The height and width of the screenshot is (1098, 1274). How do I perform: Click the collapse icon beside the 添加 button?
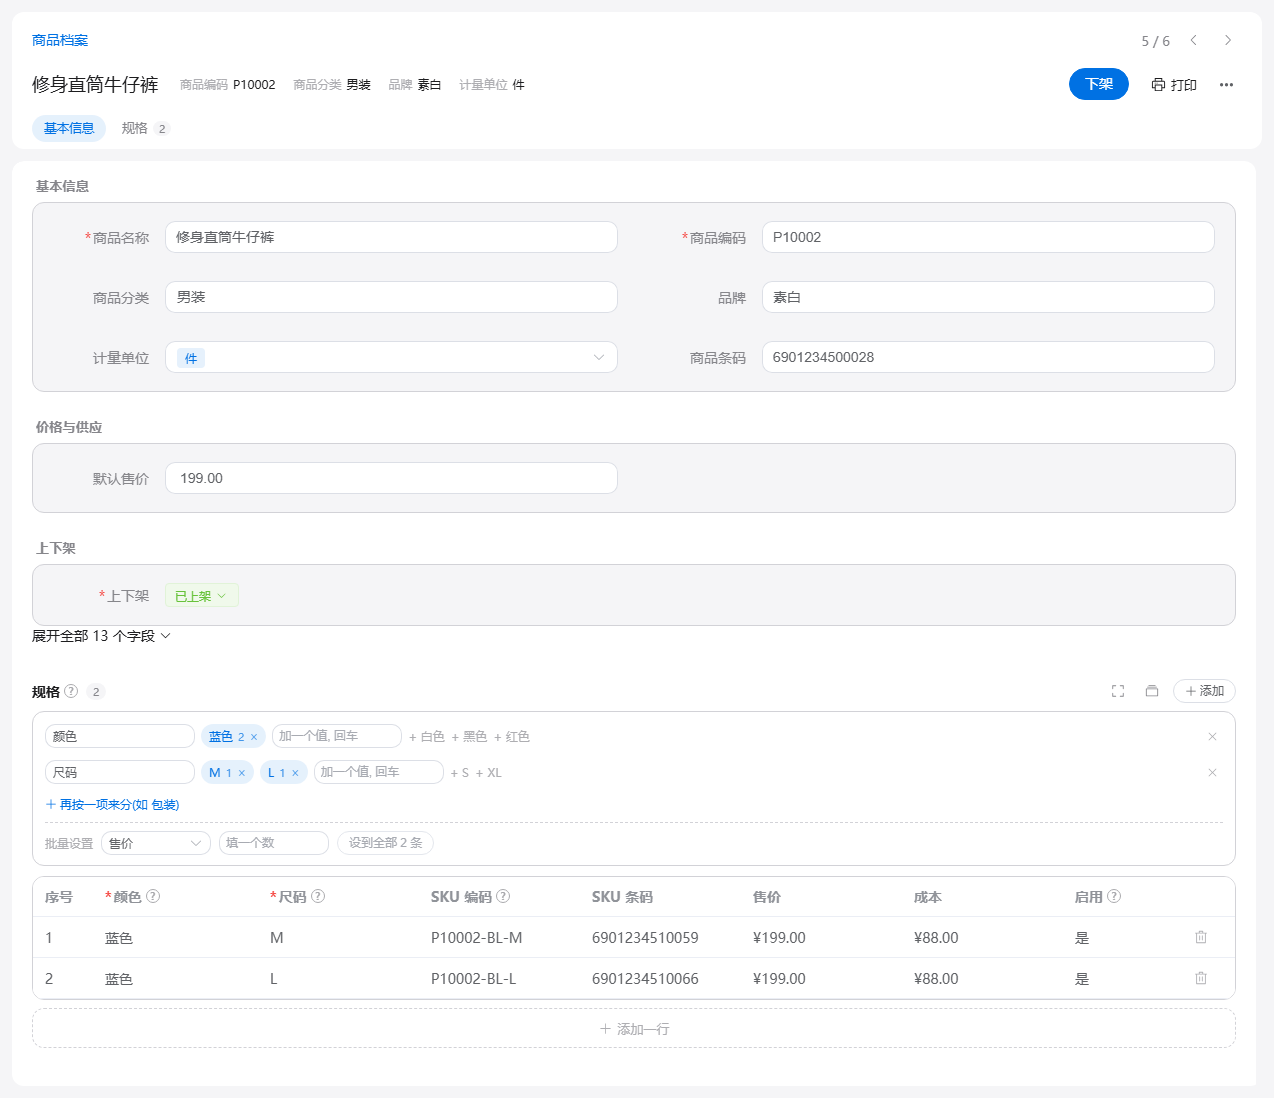tap(1152, 691)
